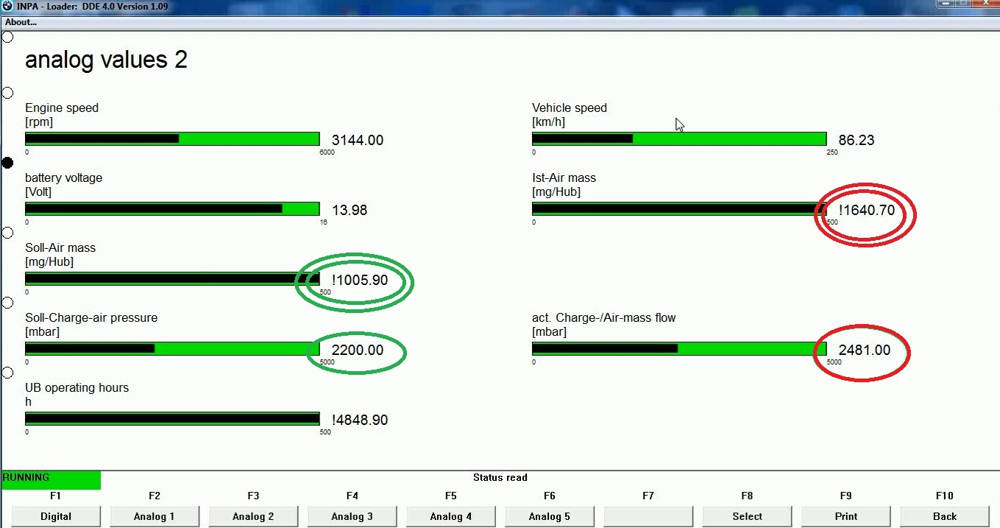Show the Analog 4 values page

pyautogui.click(x=451, y=516)
